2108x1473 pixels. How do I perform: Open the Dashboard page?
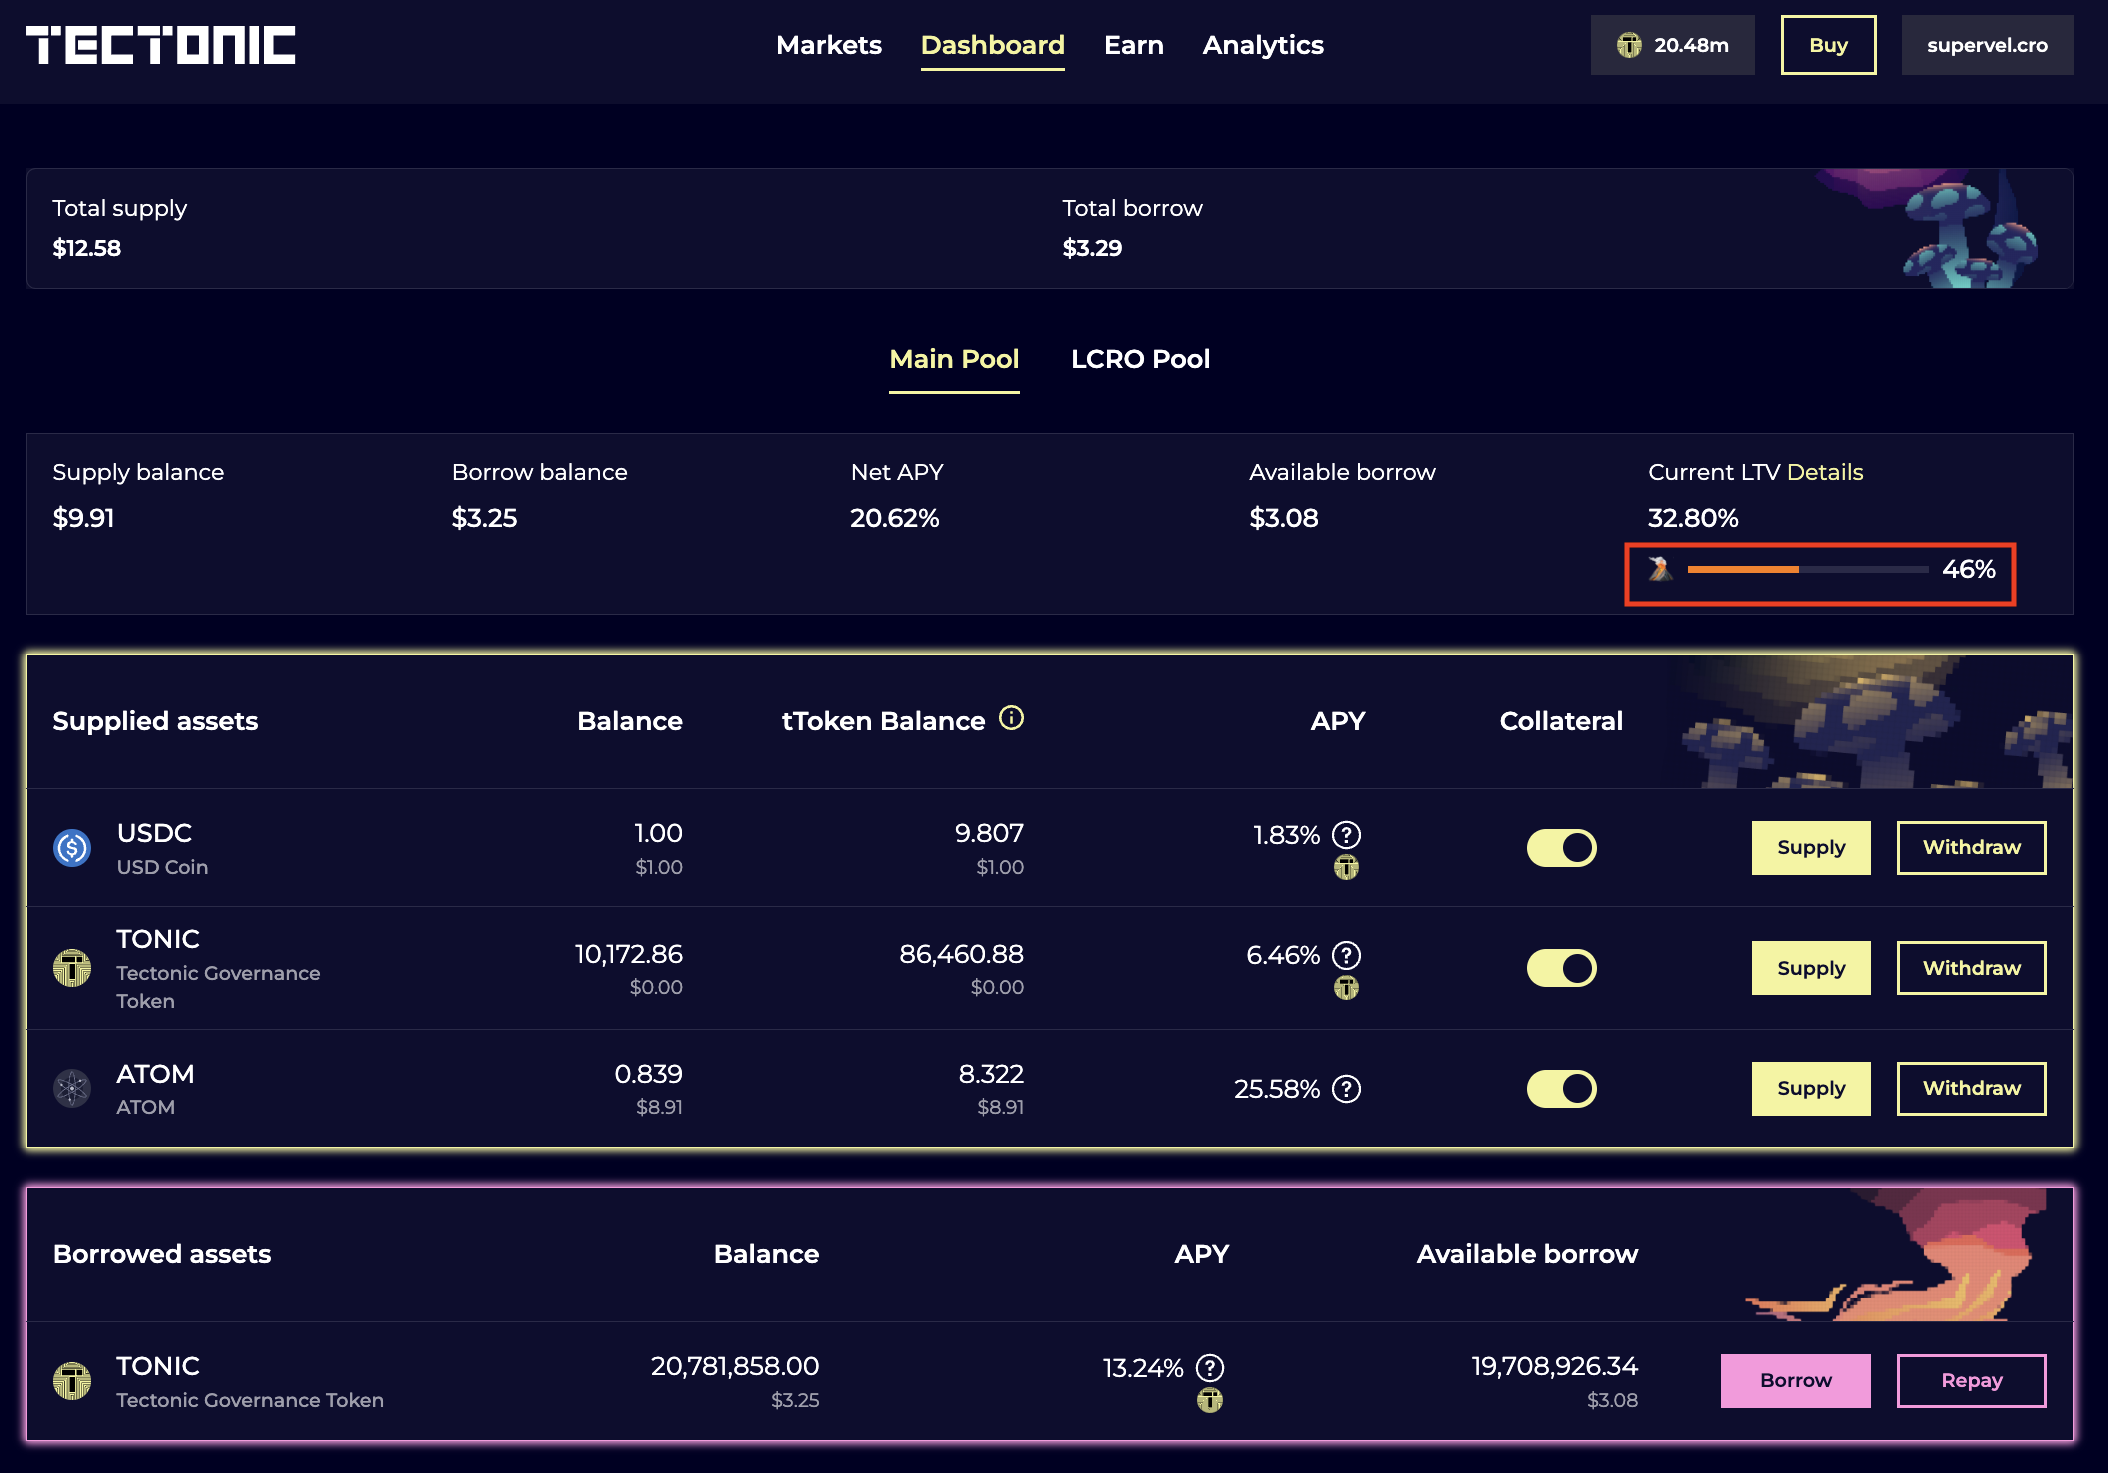pyautogui.click(x=992, y=45)
